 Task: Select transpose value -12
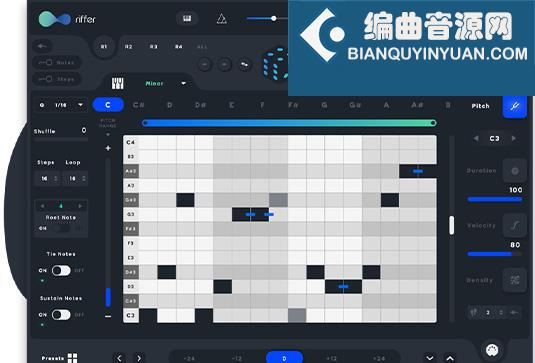point(237,359)
